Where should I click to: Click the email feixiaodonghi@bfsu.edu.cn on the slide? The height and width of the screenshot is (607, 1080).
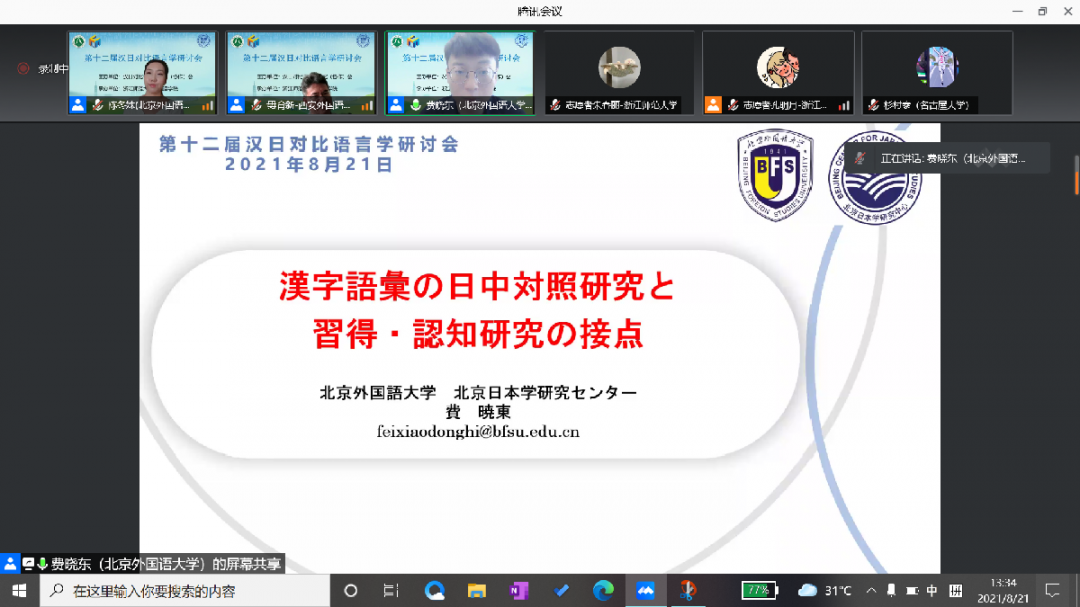[478, 432]
